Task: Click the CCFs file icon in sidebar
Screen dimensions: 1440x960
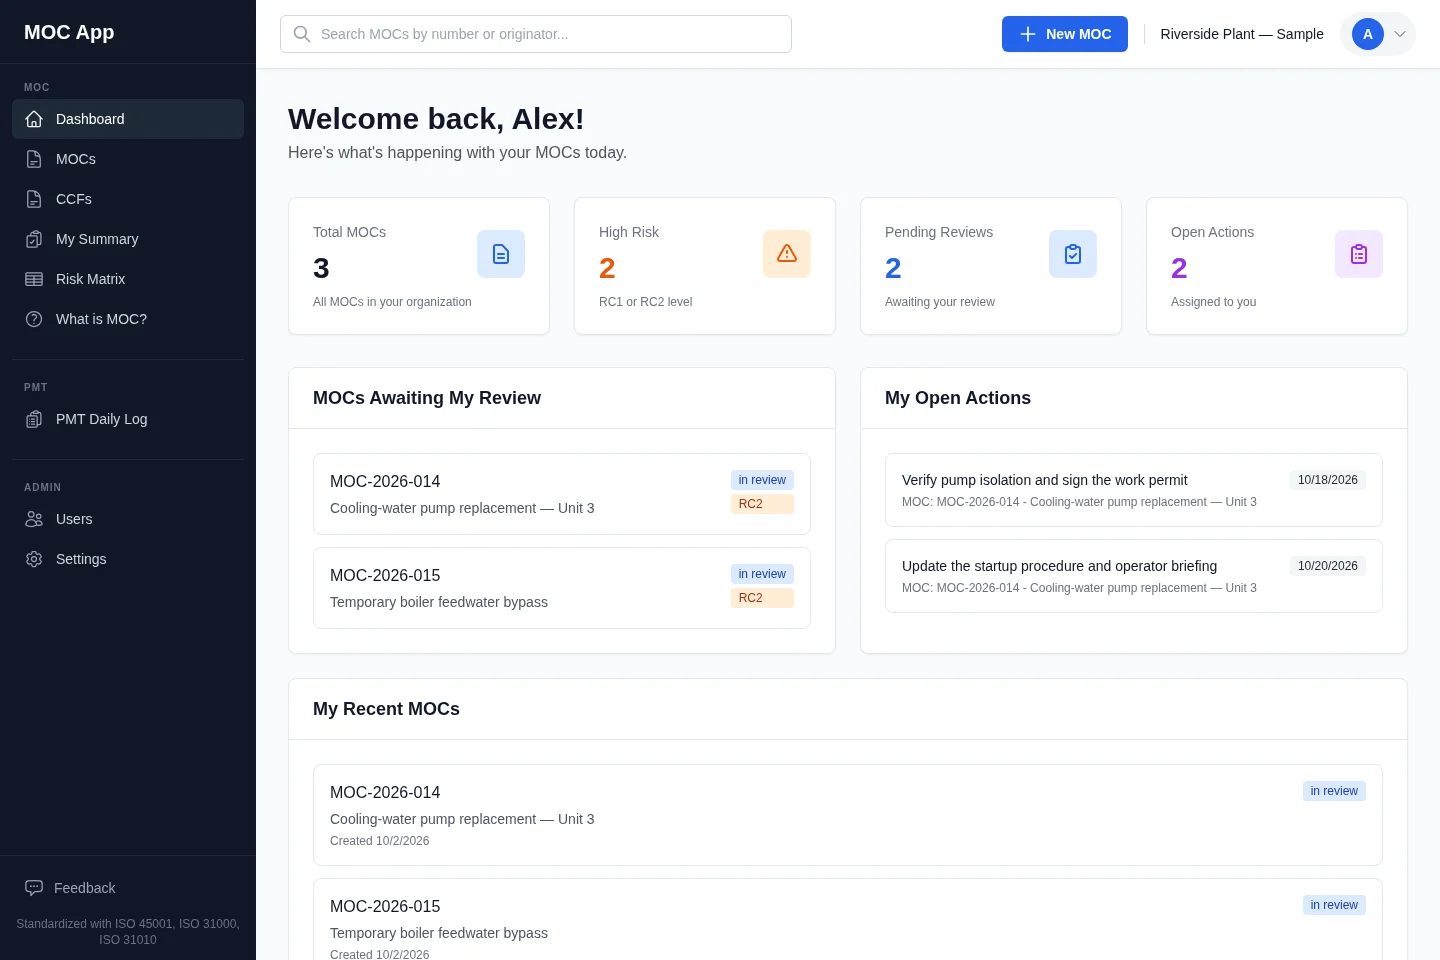Action: tap(34, 199)
